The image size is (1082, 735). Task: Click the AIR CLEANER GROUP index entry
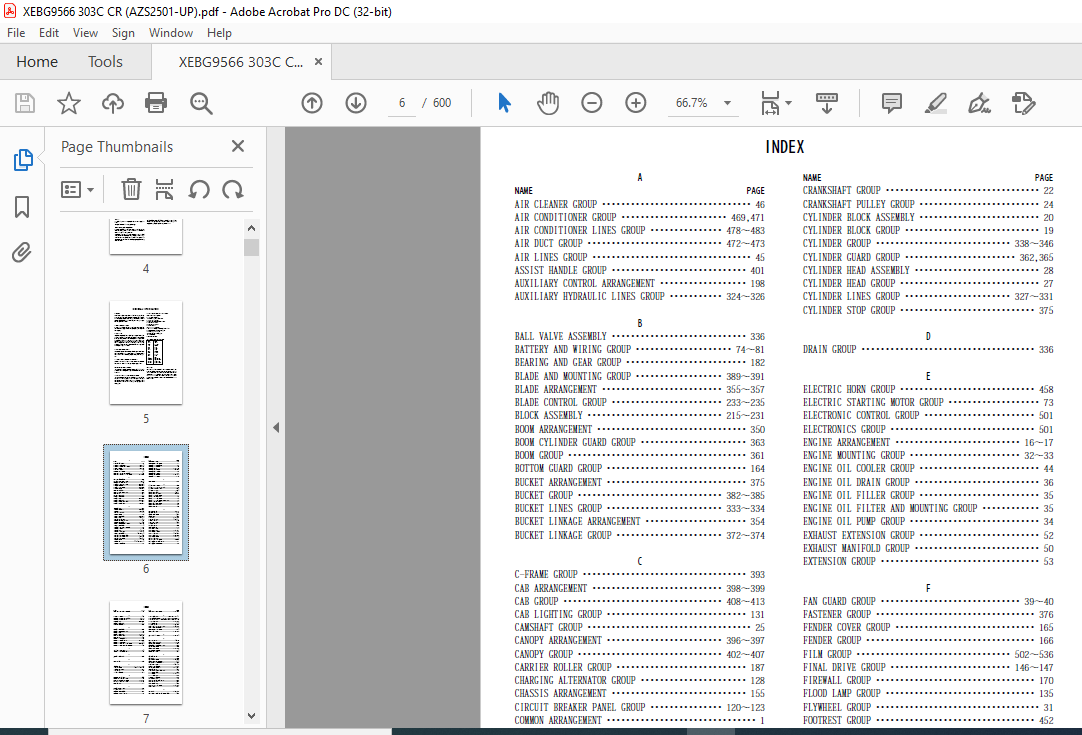pyautogui.click(x=639, y=204)
